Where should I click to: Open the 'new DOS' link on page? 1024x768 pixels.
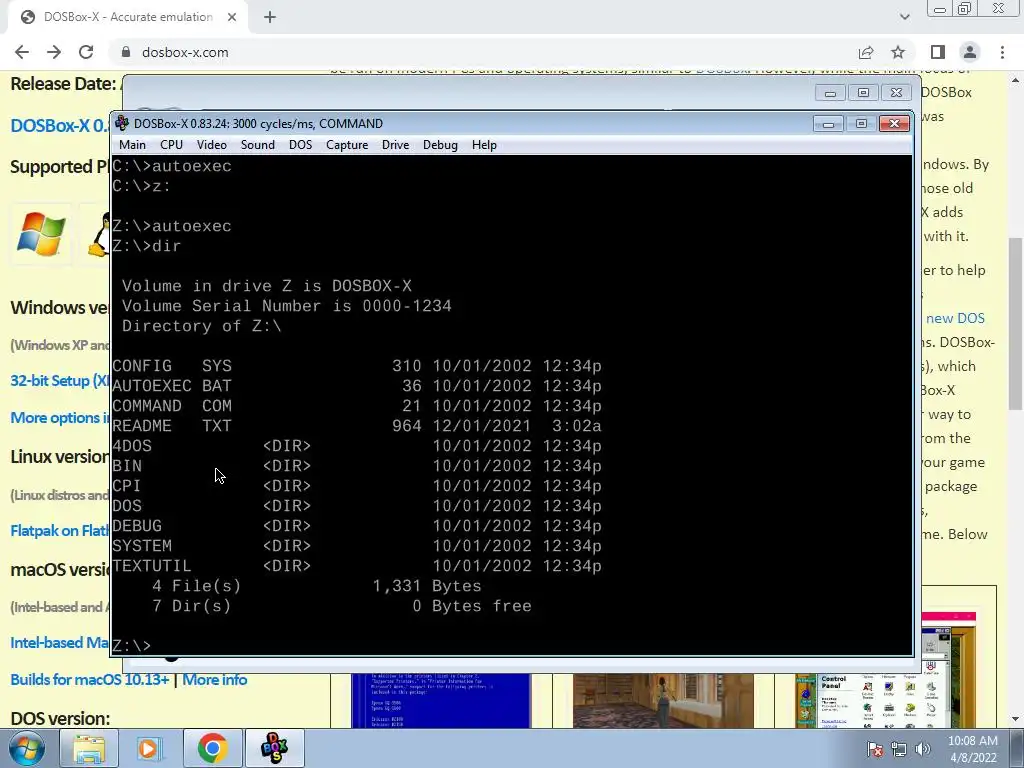coord(955,319)
